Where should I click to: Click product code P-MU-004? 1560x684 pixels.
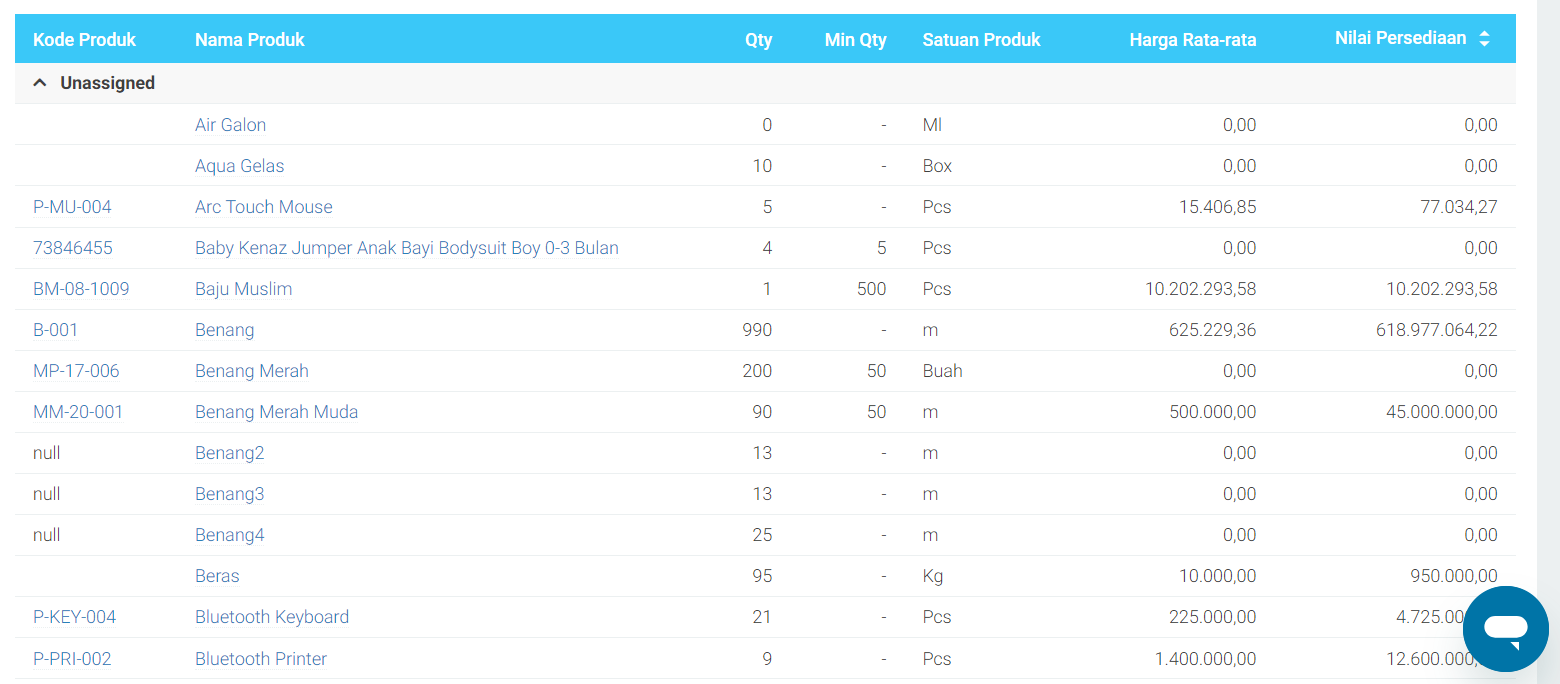coord(72,207)
